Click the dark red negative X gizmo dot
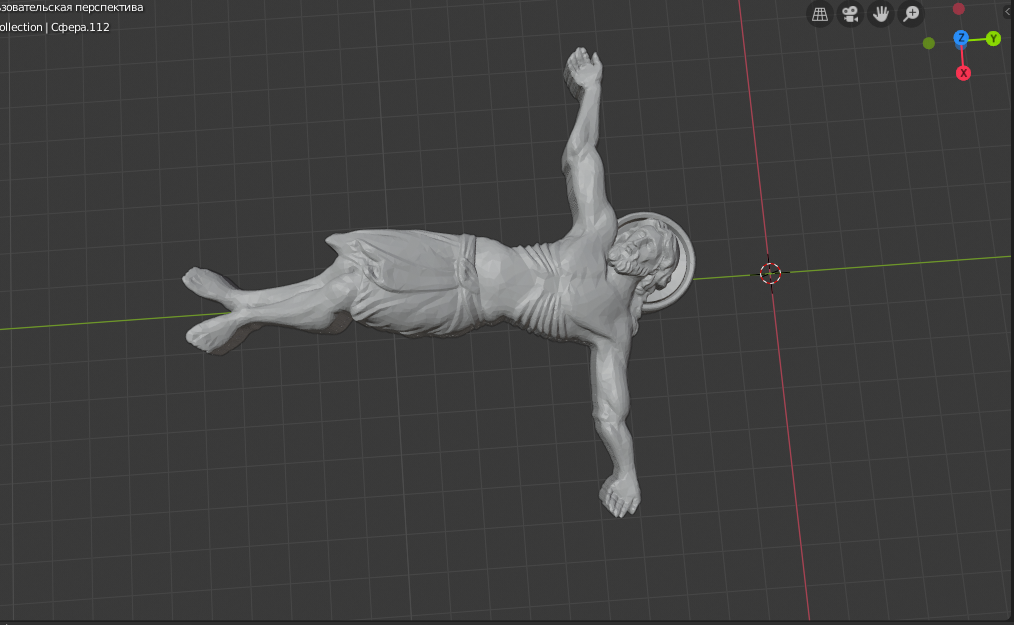Screen dimensions: 1014x625 [x=959, y=9]
